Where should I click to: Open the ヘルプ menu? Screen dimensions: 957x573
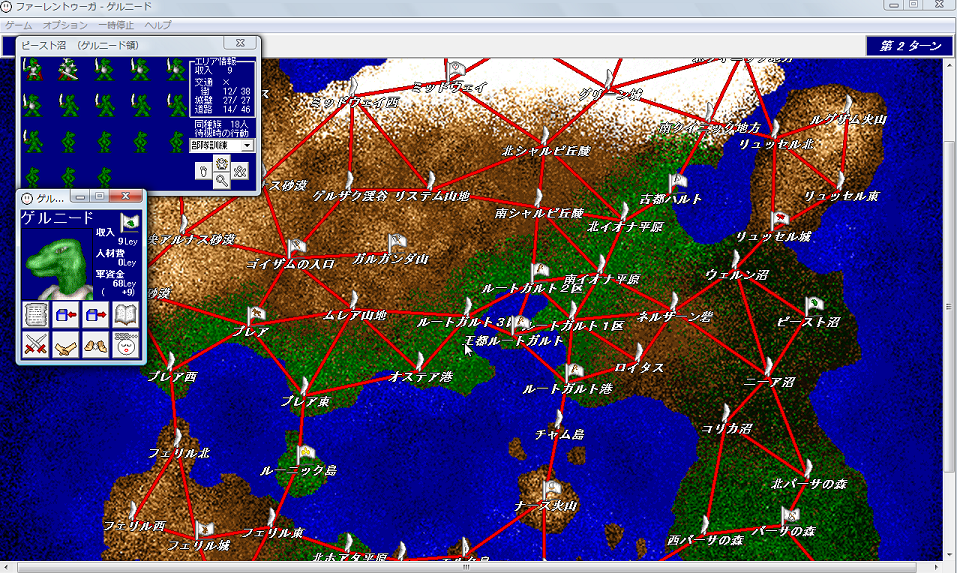(x=157, y=25)
